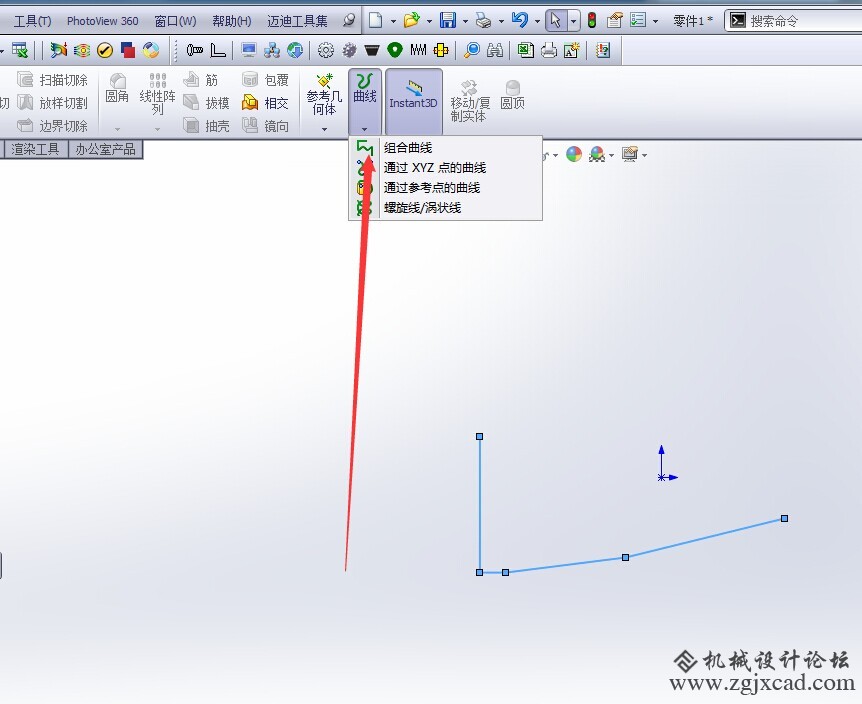The image size is (862, 704).
Task: Click the Save floppy disk icon
Action: click(x=448, y=21)
